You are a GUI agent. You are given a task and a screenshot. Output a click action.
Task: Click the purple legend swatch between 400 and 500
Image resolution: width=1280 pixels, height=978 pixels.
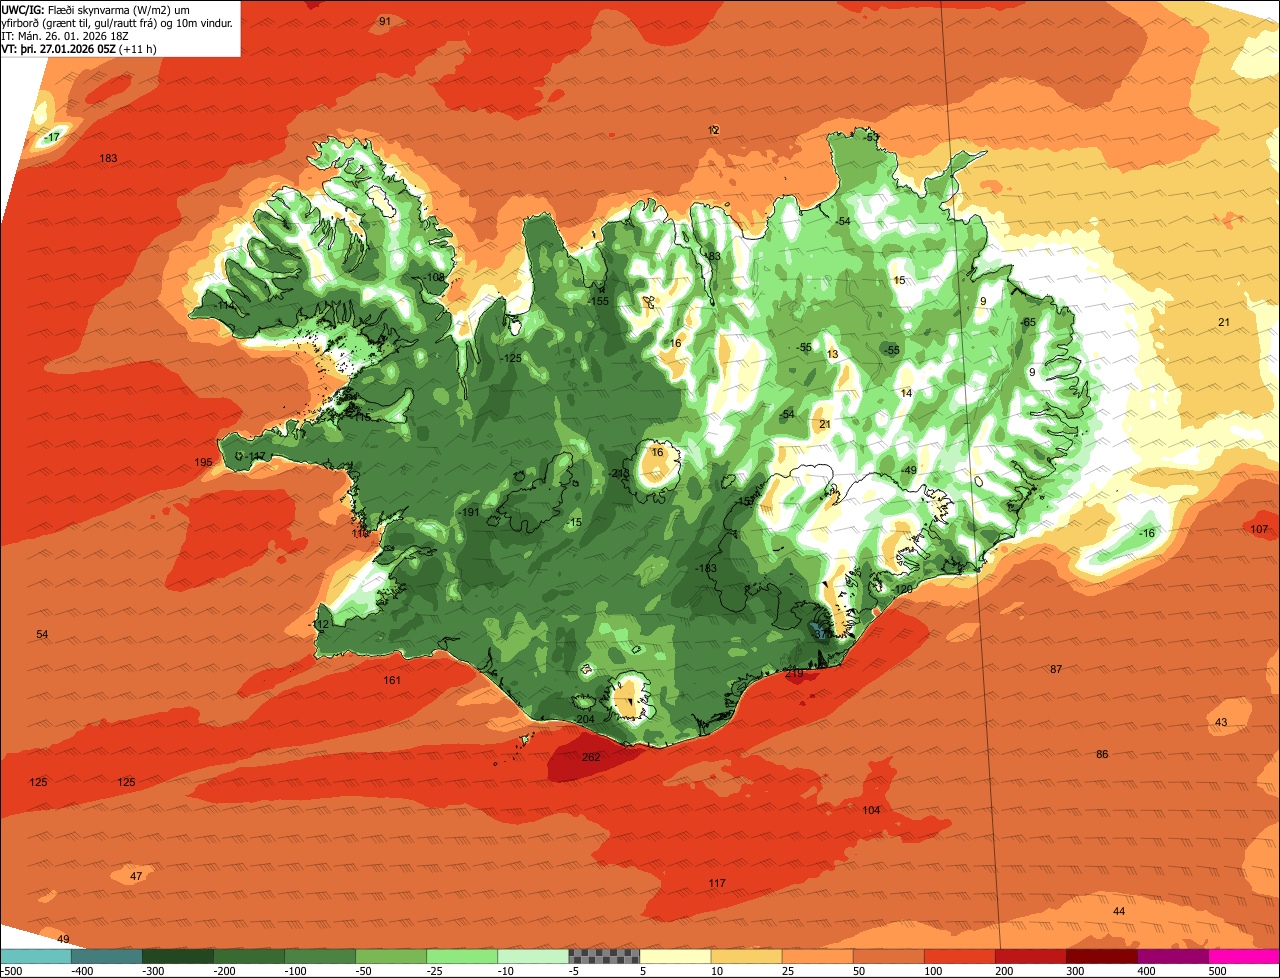click(1173, 956)
